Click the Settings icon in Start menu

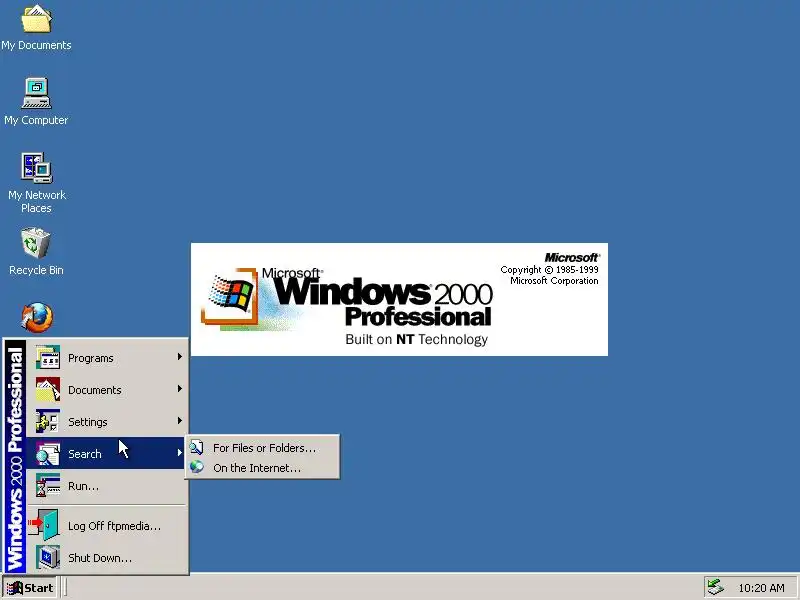point(48,421)
